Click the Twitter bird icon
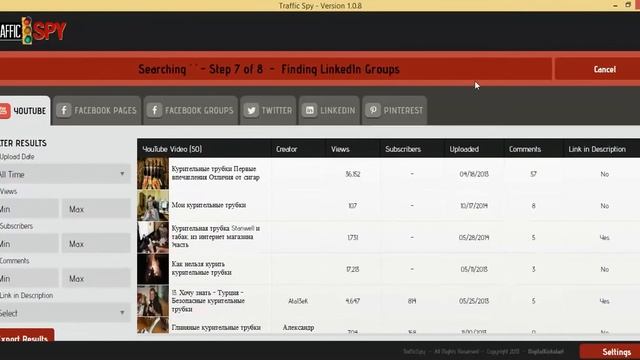This screenshot has height=360, width=640. 251,110
